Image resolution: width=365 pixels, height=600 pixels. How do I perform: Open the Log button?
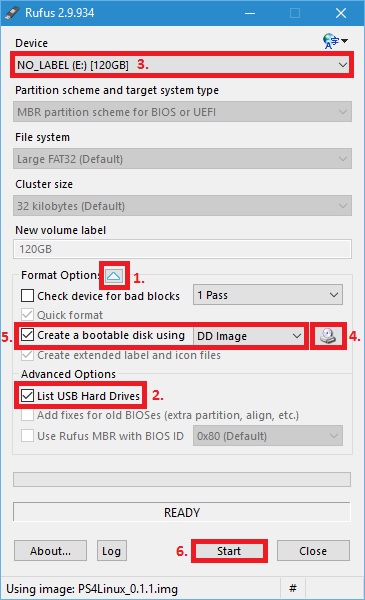111,551
